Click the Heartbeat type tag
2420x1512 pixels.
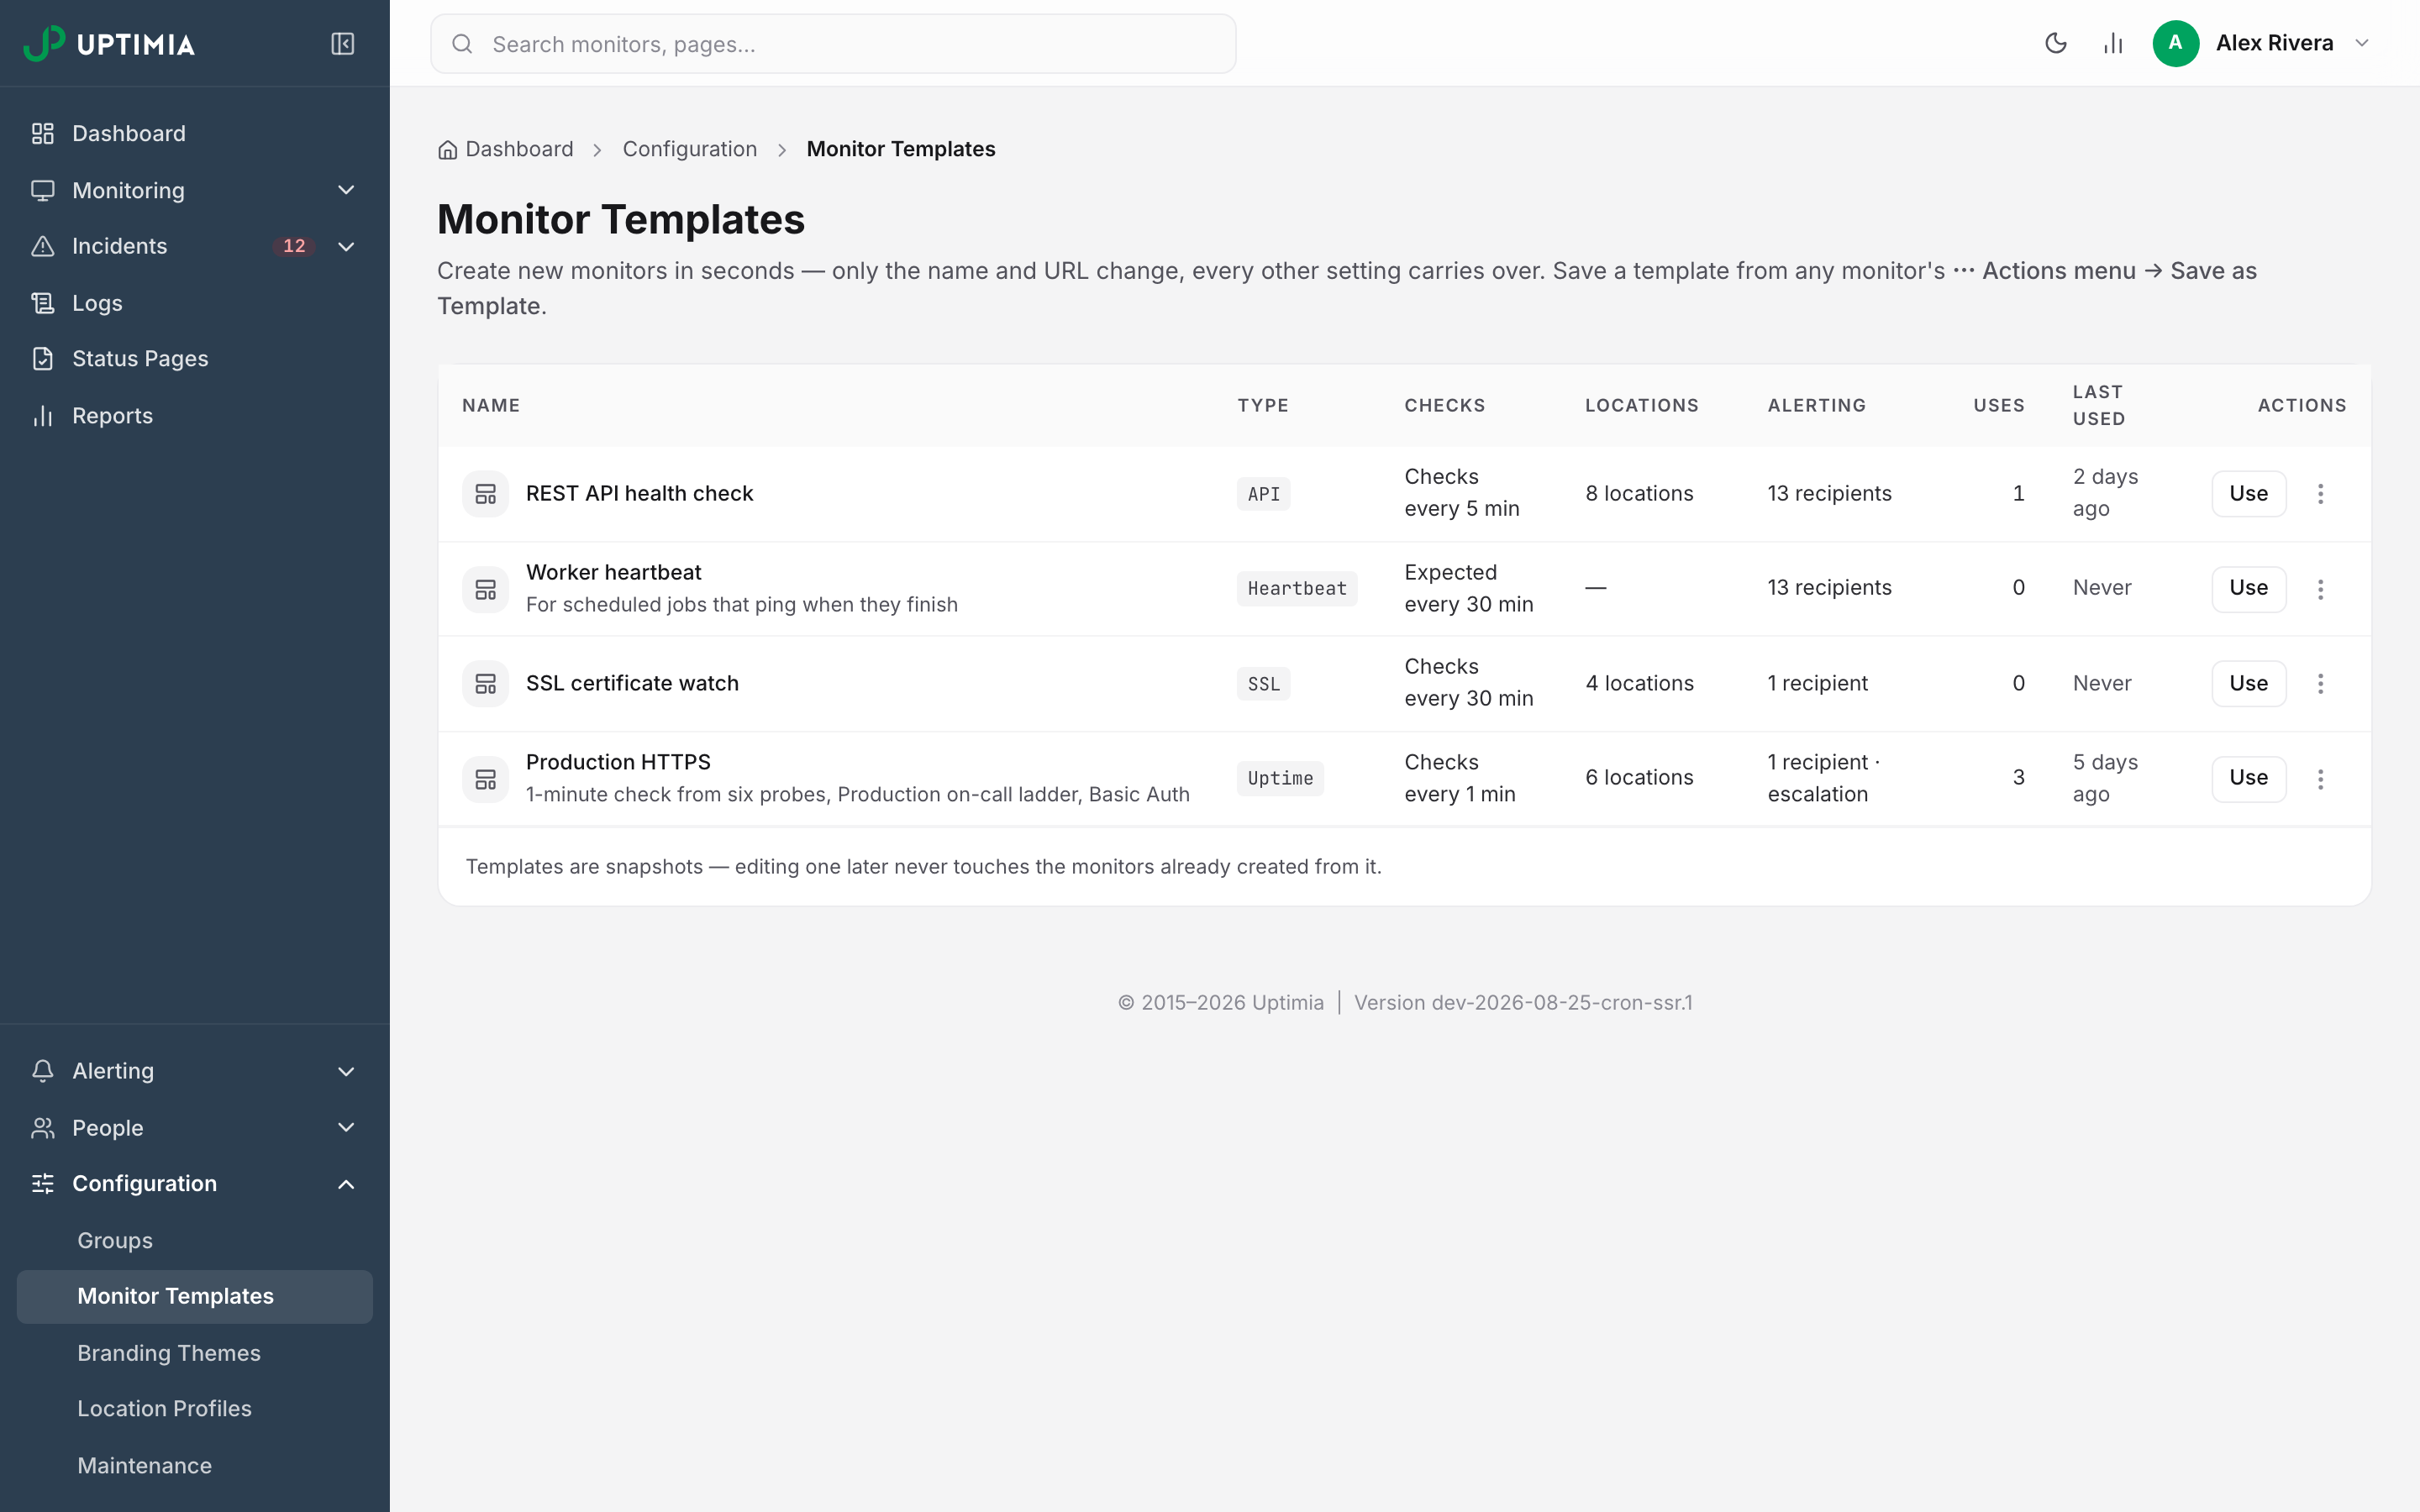point(1297,589)
